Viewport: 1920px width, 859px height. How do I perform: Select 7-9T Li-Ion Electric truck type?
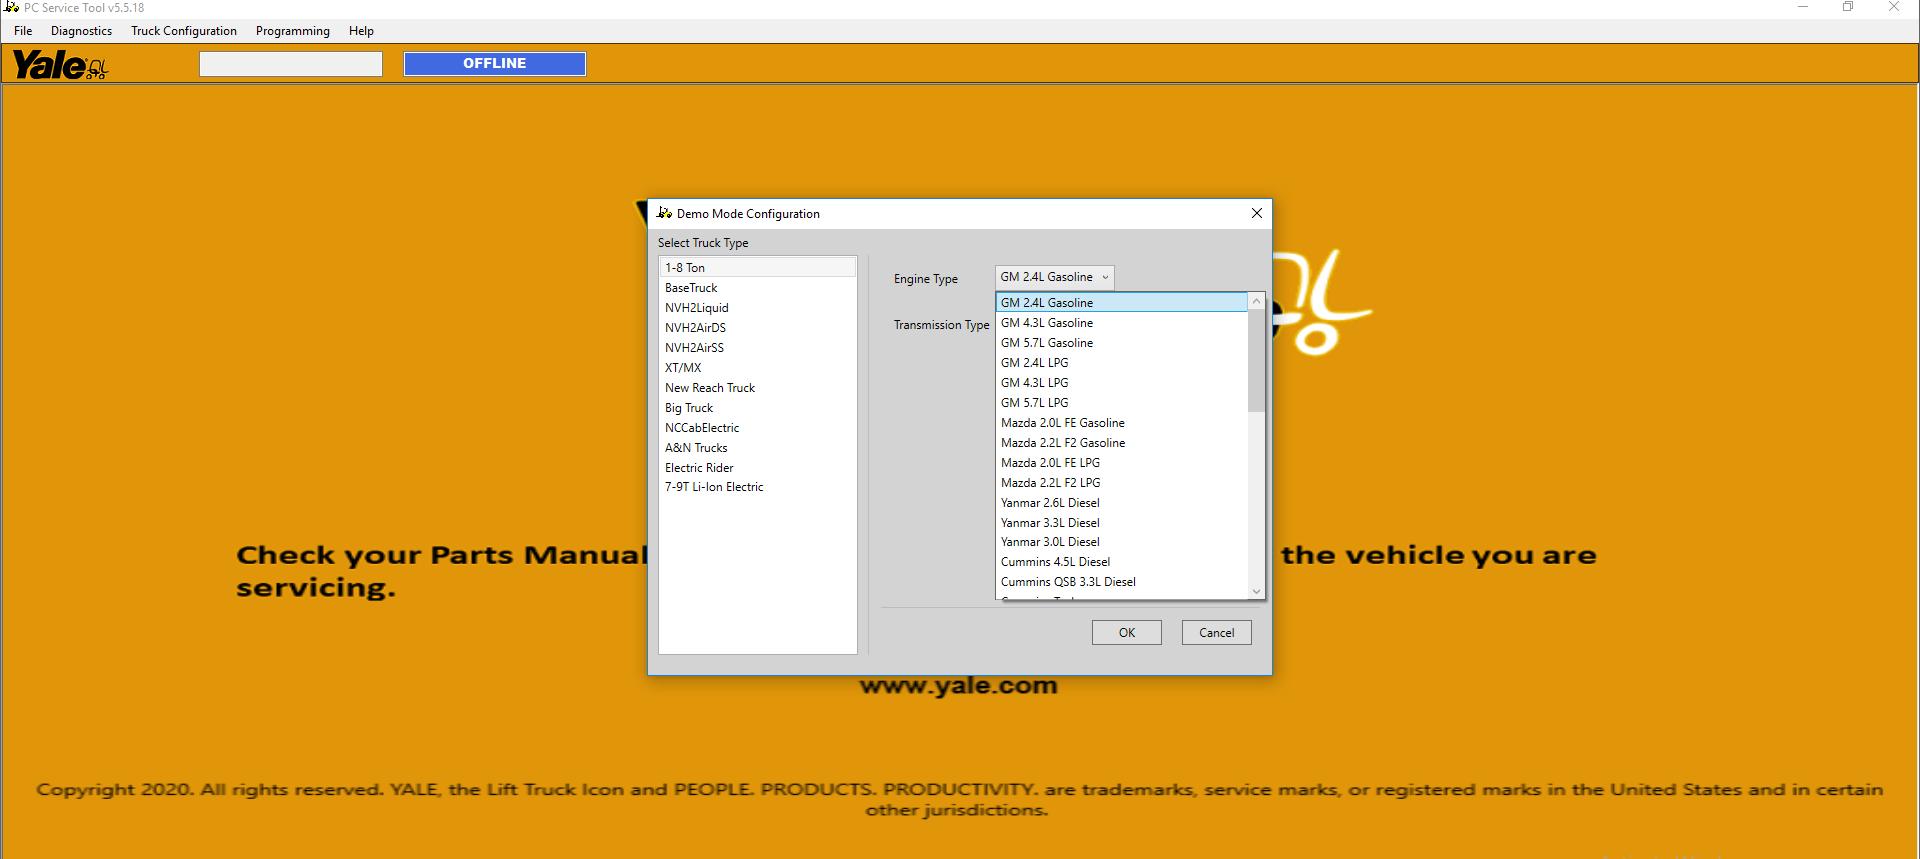point(757,487)
